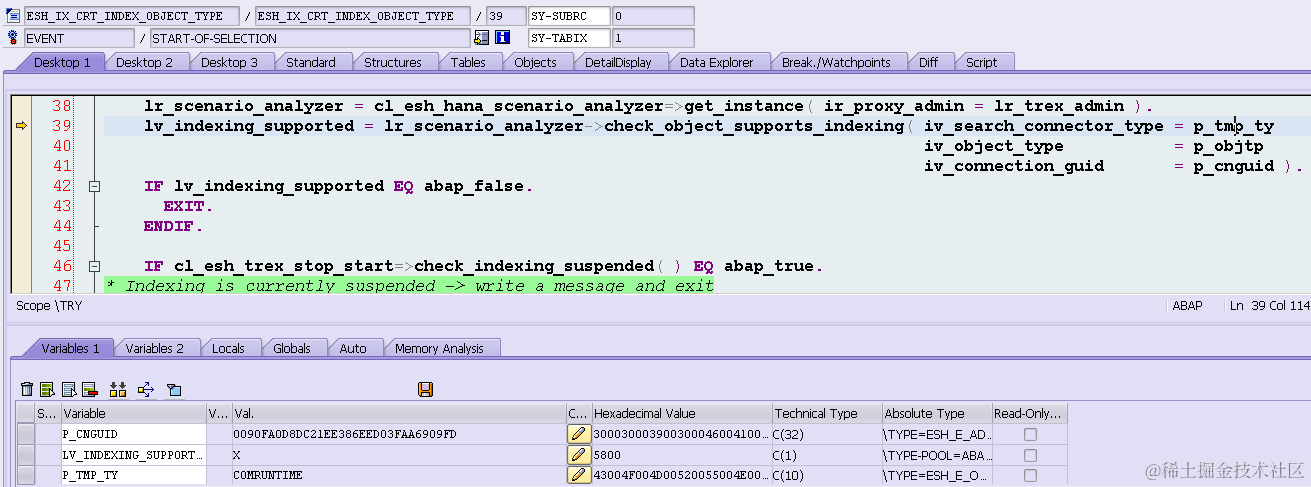
Task: Open the Break./Watchpoints tab
Action: pos(836,62)
